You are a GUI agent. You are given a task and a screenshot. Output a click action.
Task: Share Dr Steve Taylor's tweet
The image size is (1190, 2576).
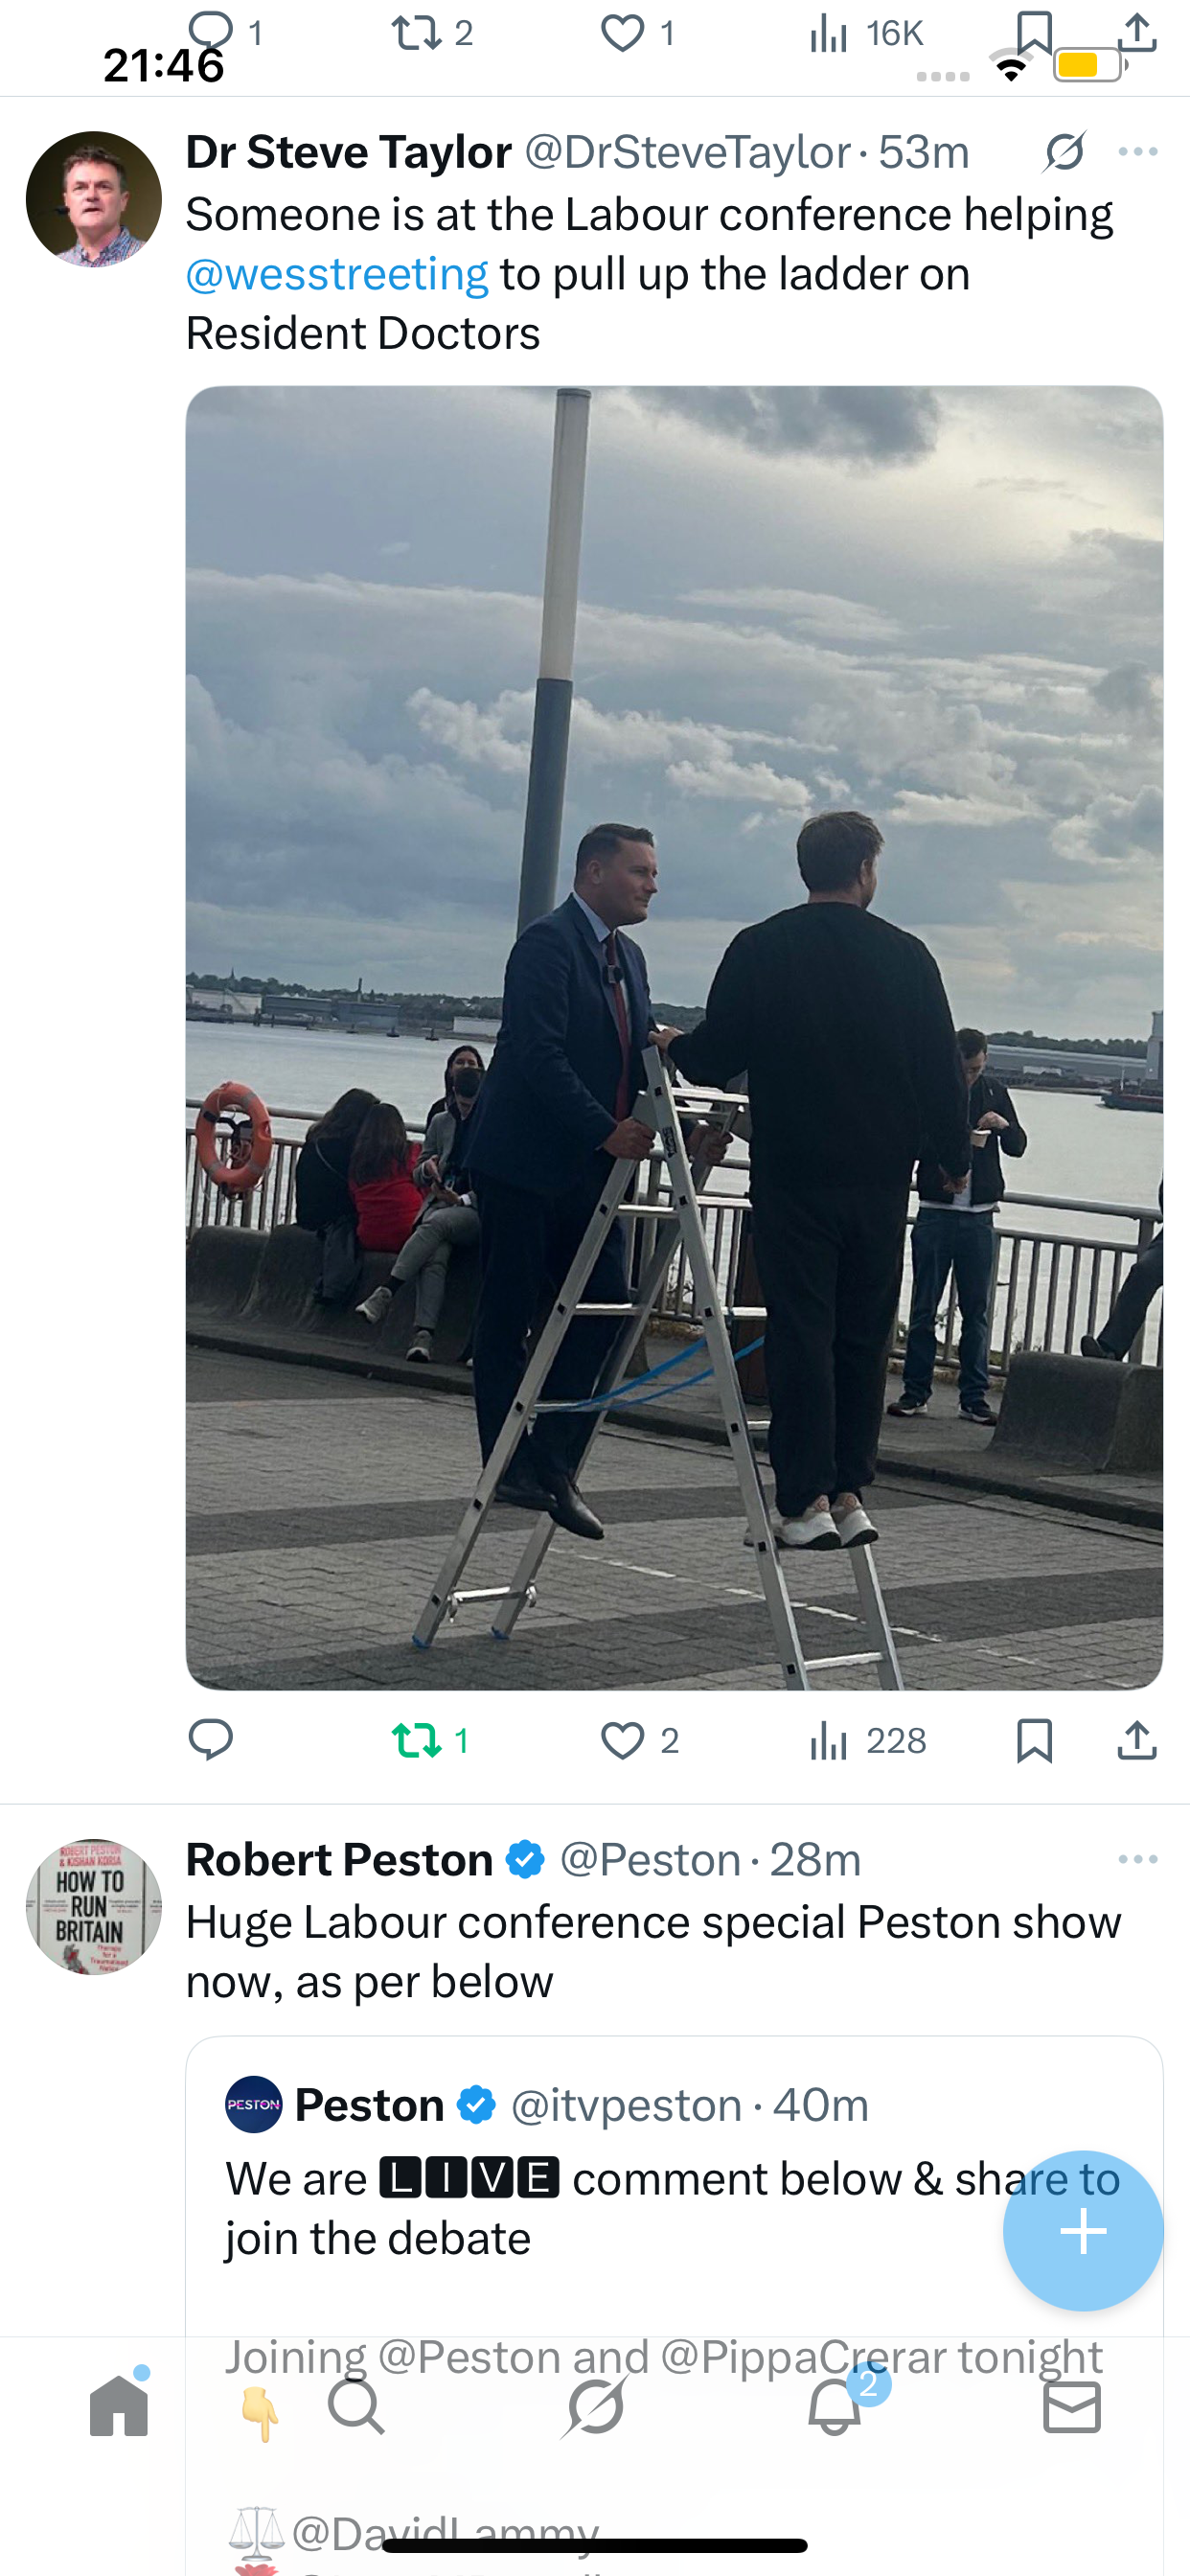coord(1137,1741)
